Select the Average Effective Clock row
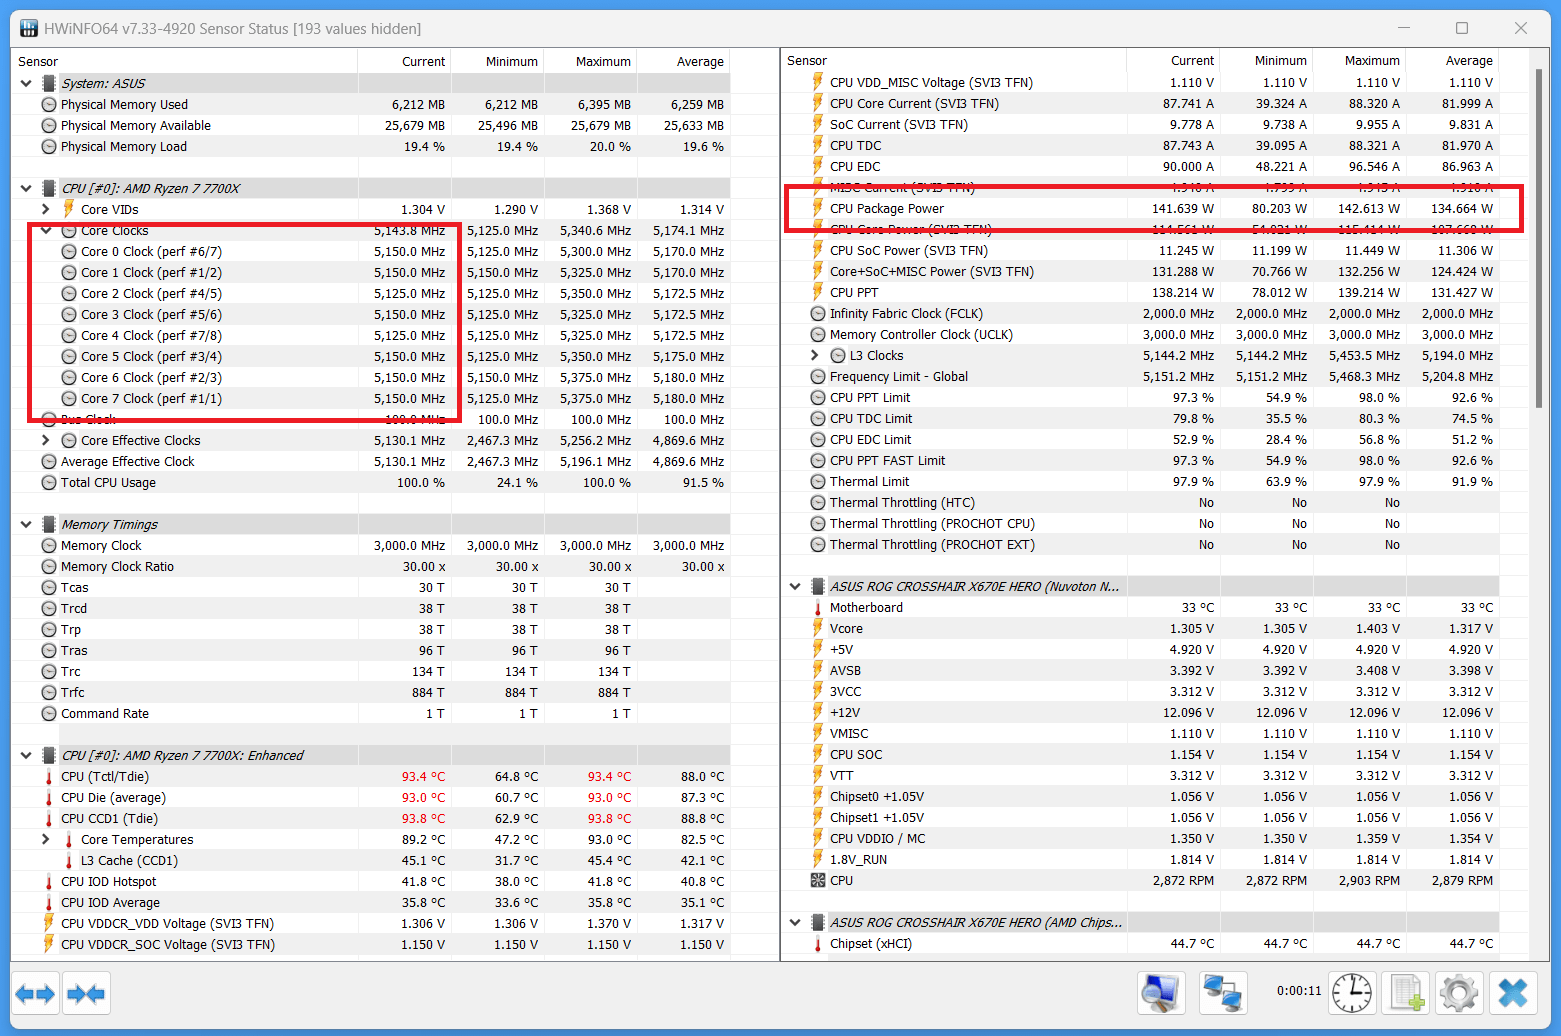The image size is (1561, 1036). pos(371,462)
